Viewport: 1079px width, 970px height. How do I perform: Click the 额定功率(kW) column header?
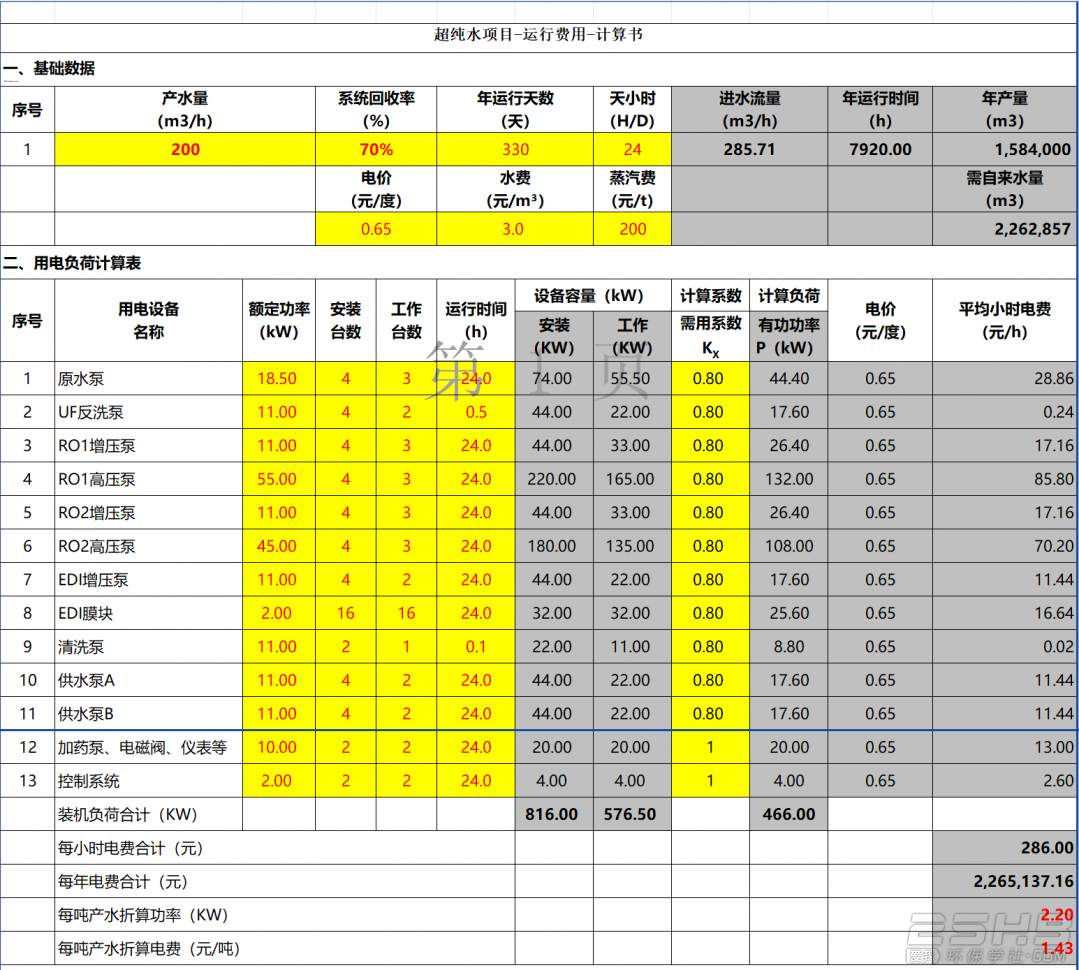click(x=279, y=321)
